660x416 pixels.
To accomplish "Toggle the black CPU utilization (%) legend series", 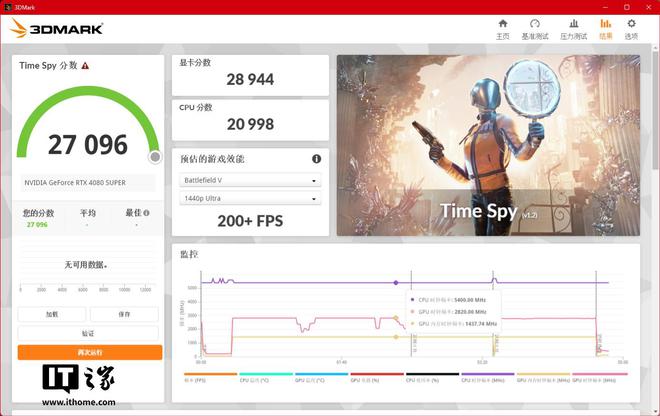I will [x=432, y=377].
